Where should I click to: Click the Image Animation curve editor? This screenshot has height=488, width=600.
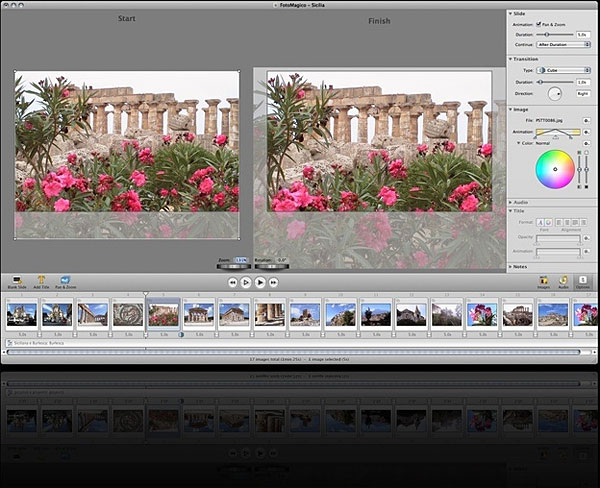coord(558,132)
